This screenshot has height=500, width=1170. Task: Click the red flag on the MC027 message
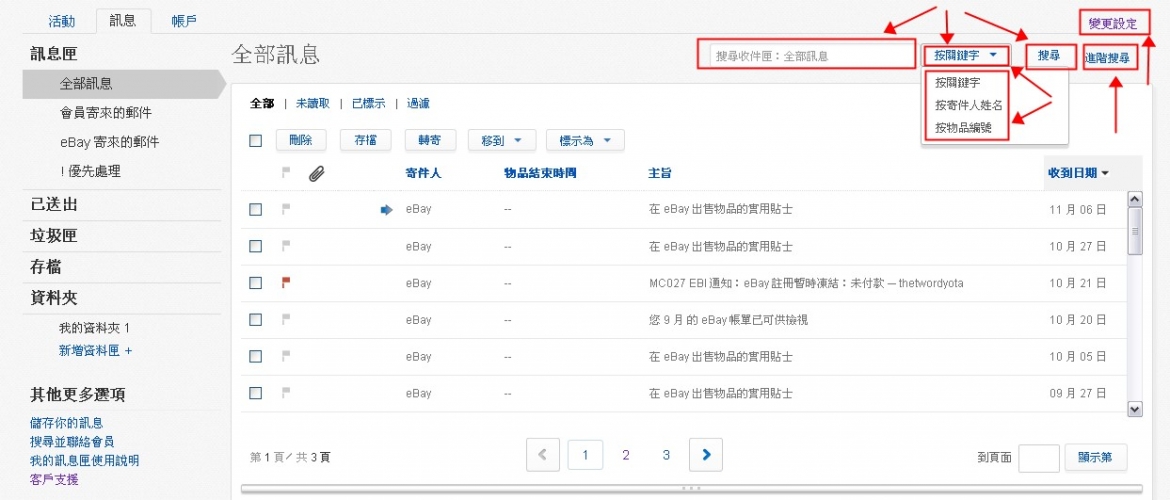pyautogui.click(x=286, y=283)
